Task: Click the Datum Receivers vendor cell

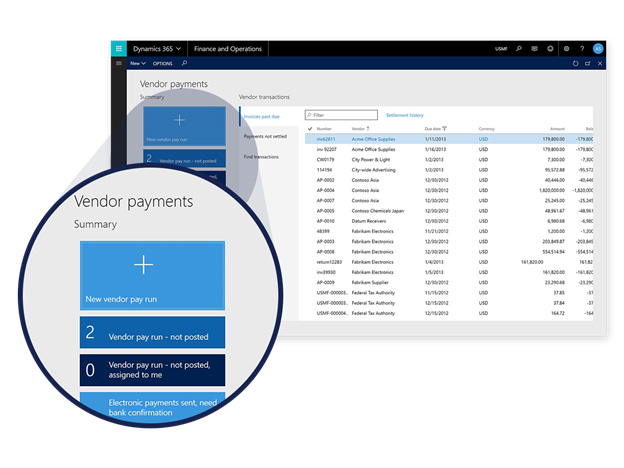Action: click(x=369, y=221)
